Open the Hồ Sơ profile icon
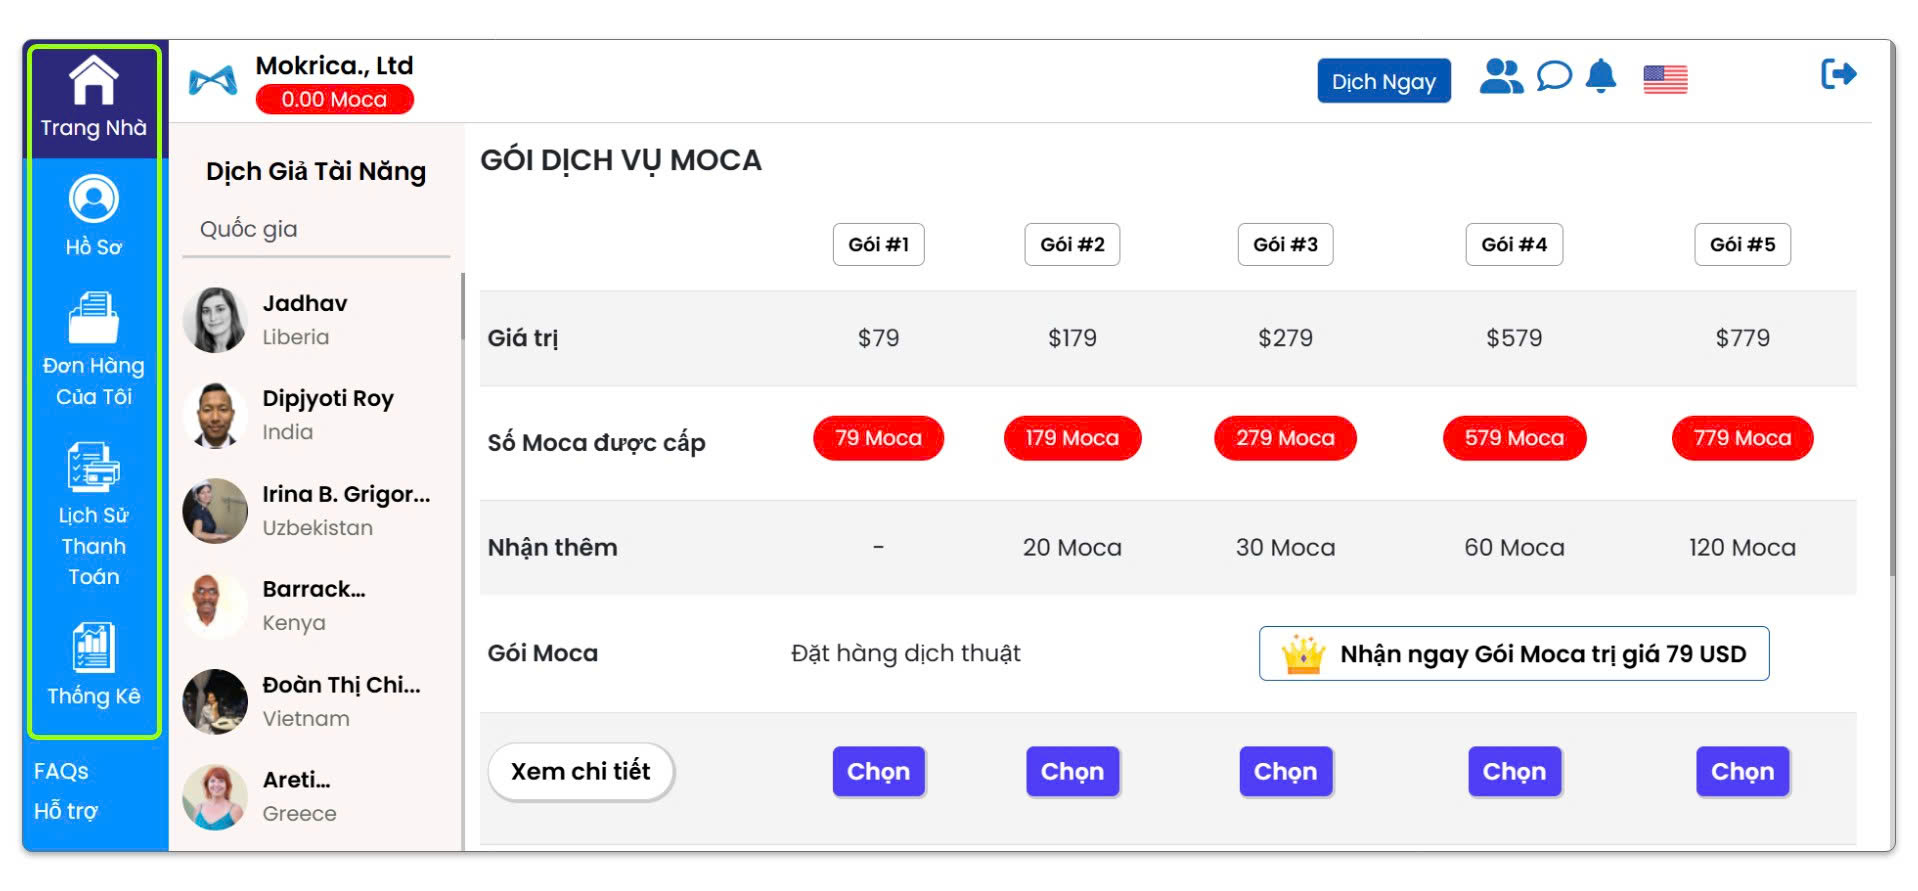 (93, 199)
